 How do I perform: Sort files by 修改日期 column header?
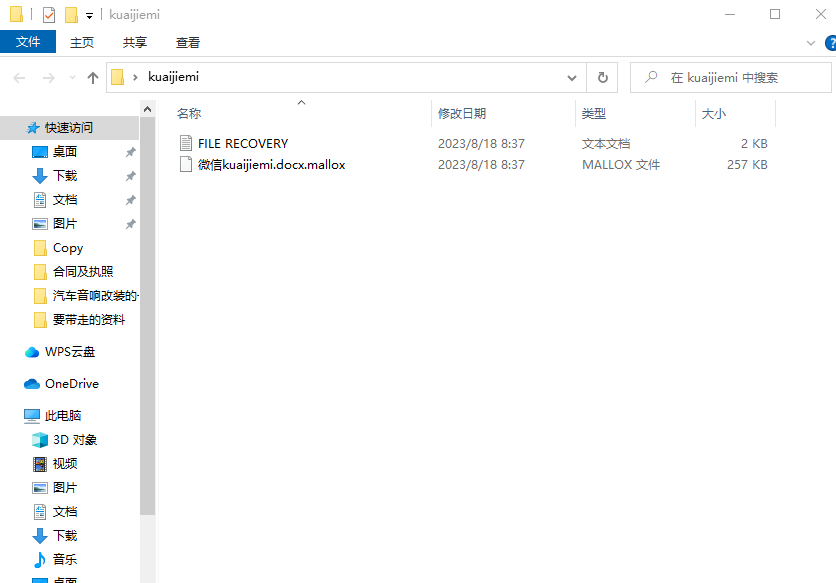(462, 114)
